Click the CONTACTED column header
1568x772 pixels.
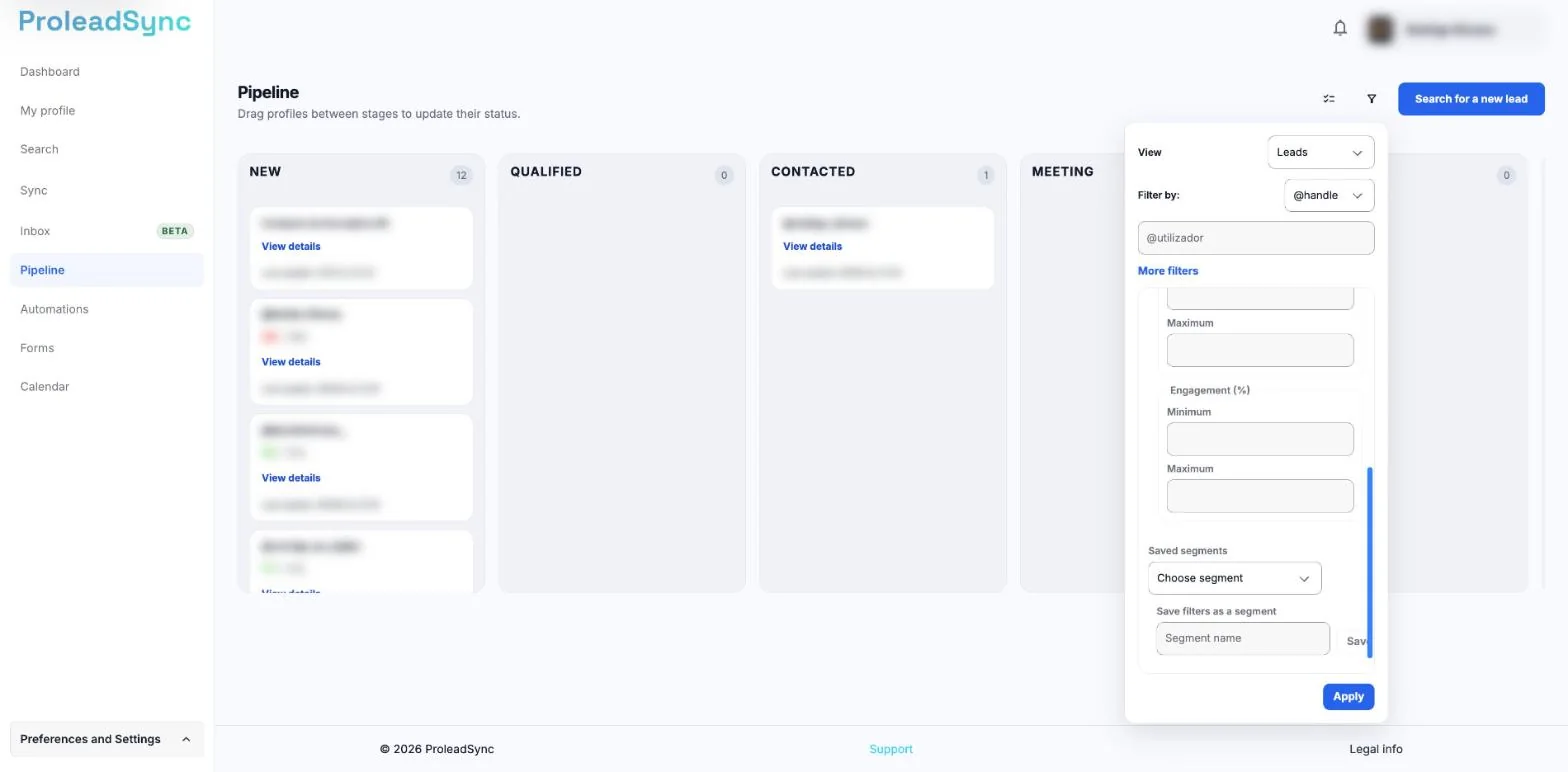pyautogui.click(x=813, y=172)
